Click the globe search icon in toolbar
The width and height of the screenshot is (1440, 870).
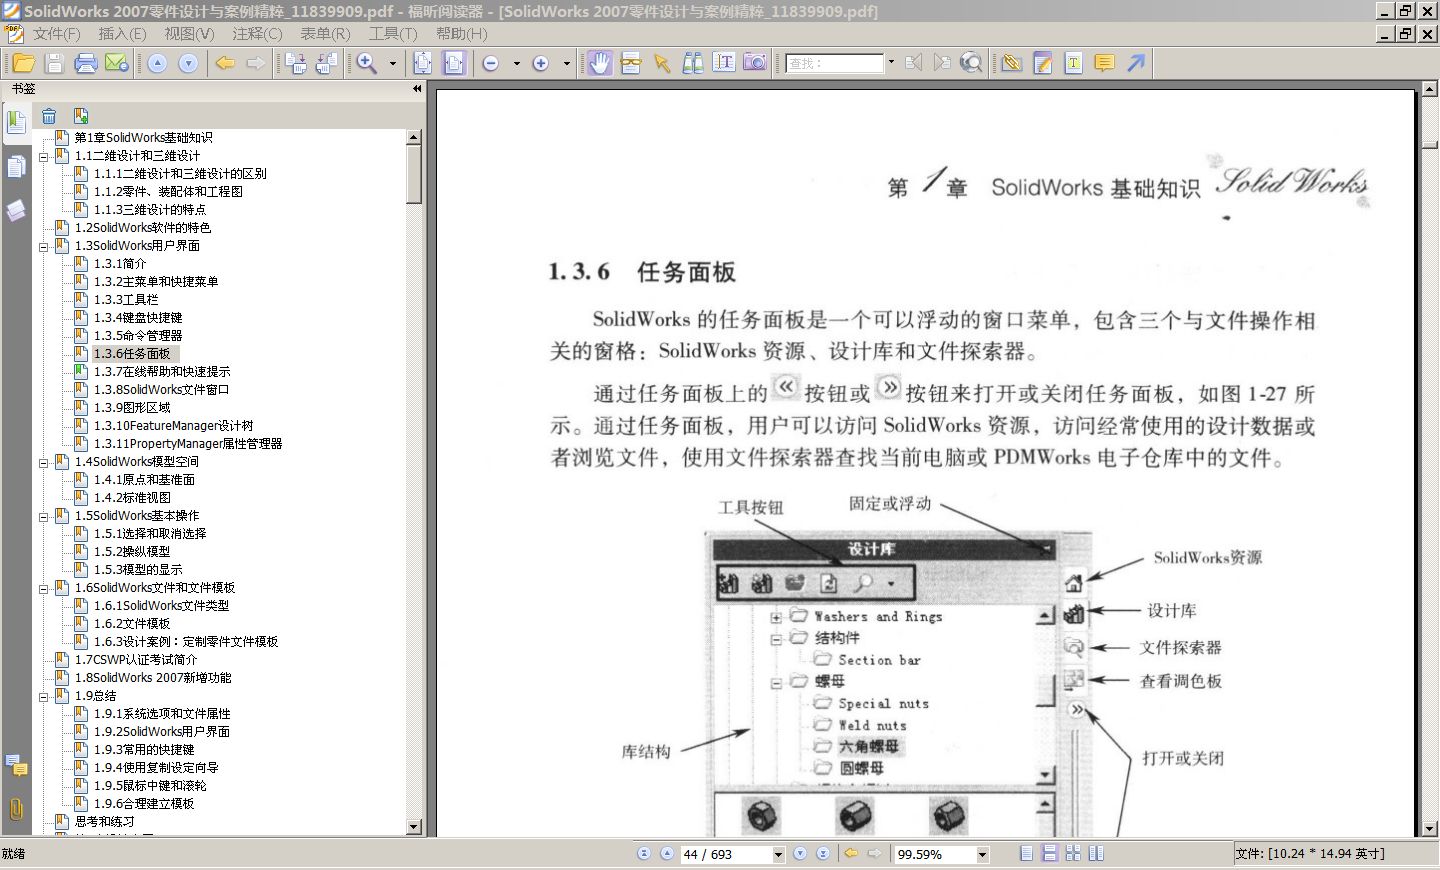pos(971,63)
